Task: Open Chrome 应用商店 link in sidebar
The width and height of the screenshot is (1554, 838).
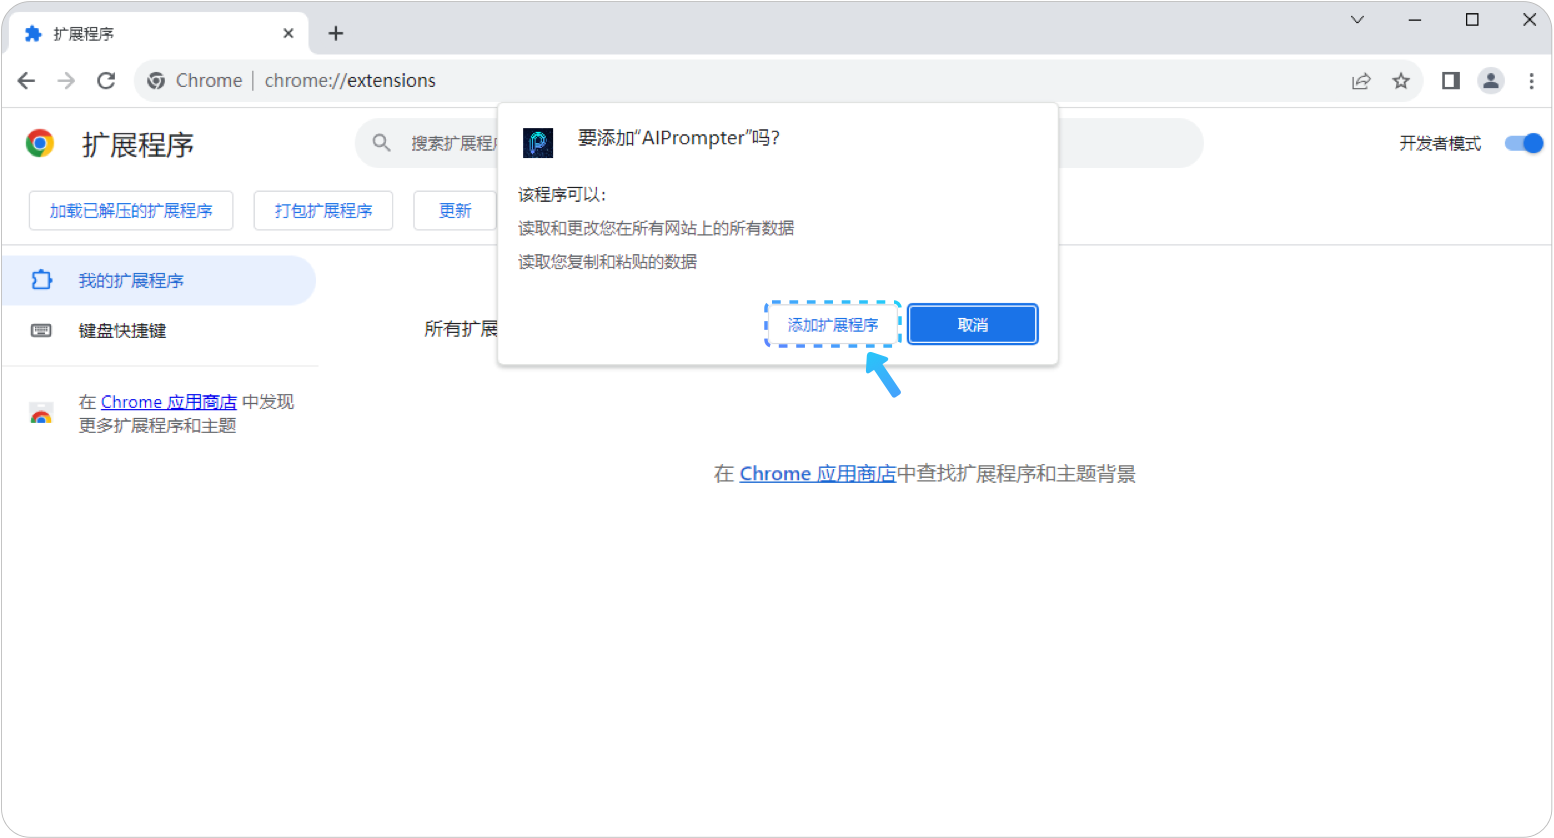Action: pos(169,402)
